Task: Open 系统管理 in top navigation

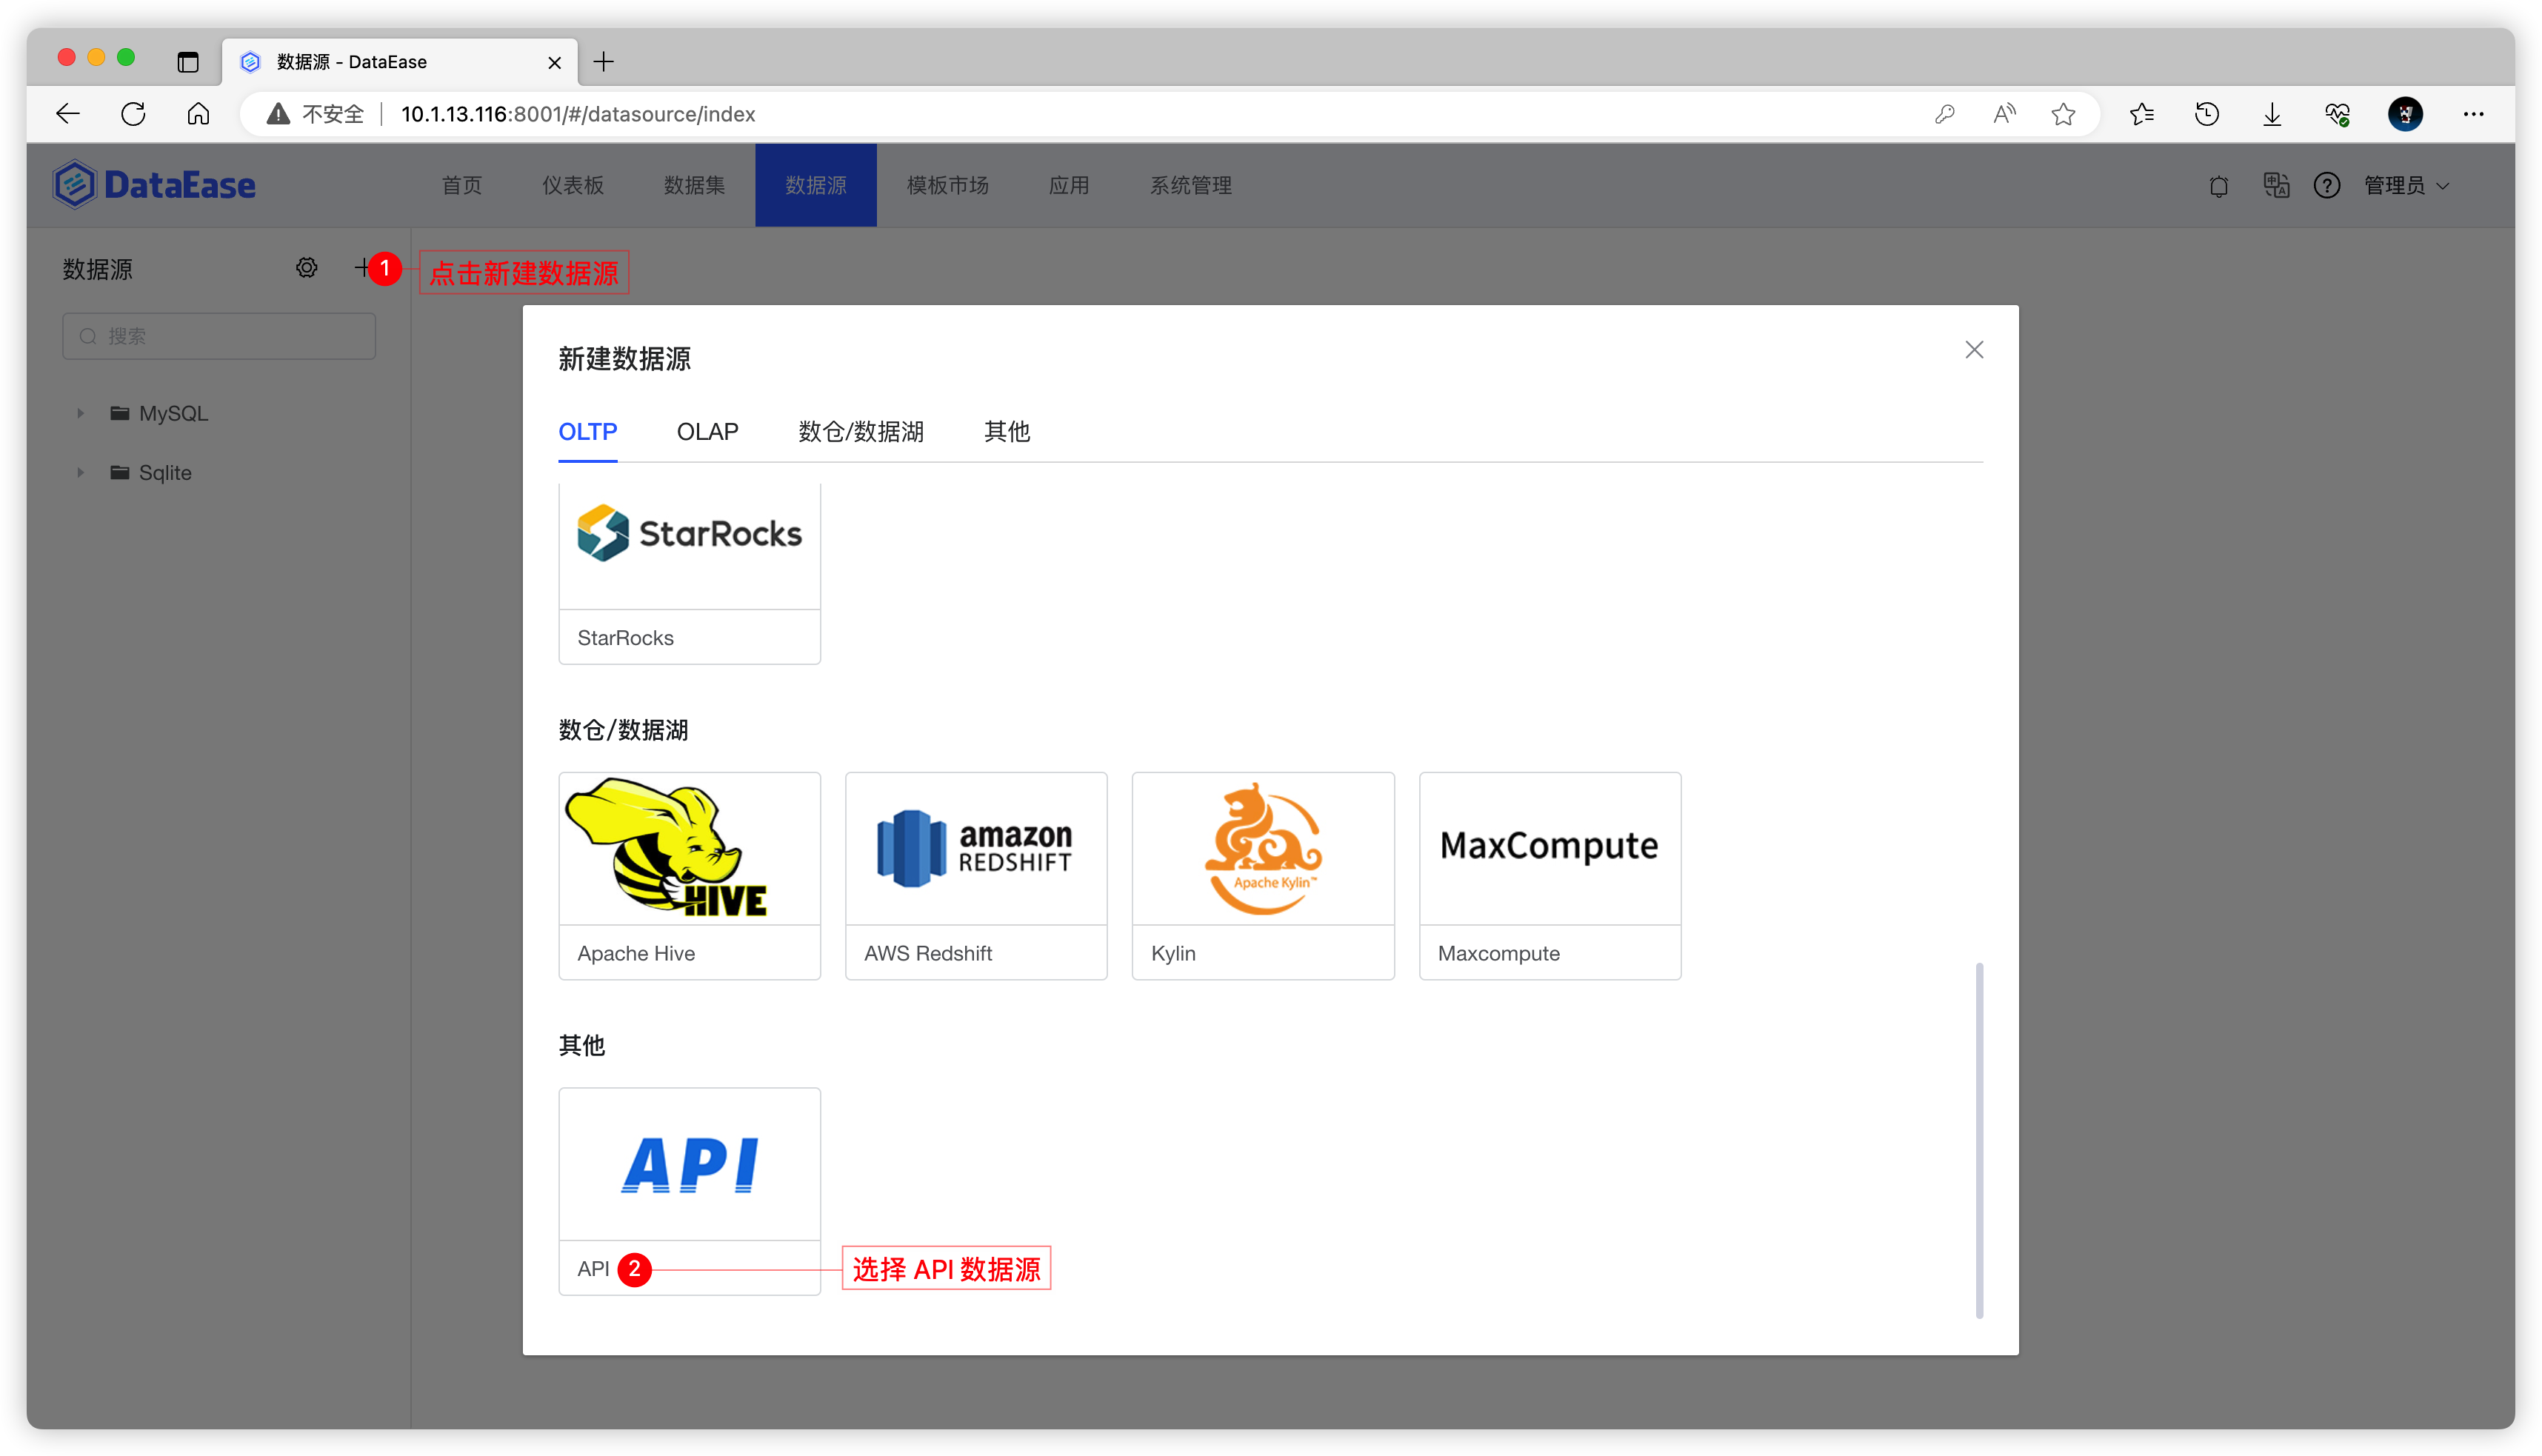Action: click(1191, 185)
